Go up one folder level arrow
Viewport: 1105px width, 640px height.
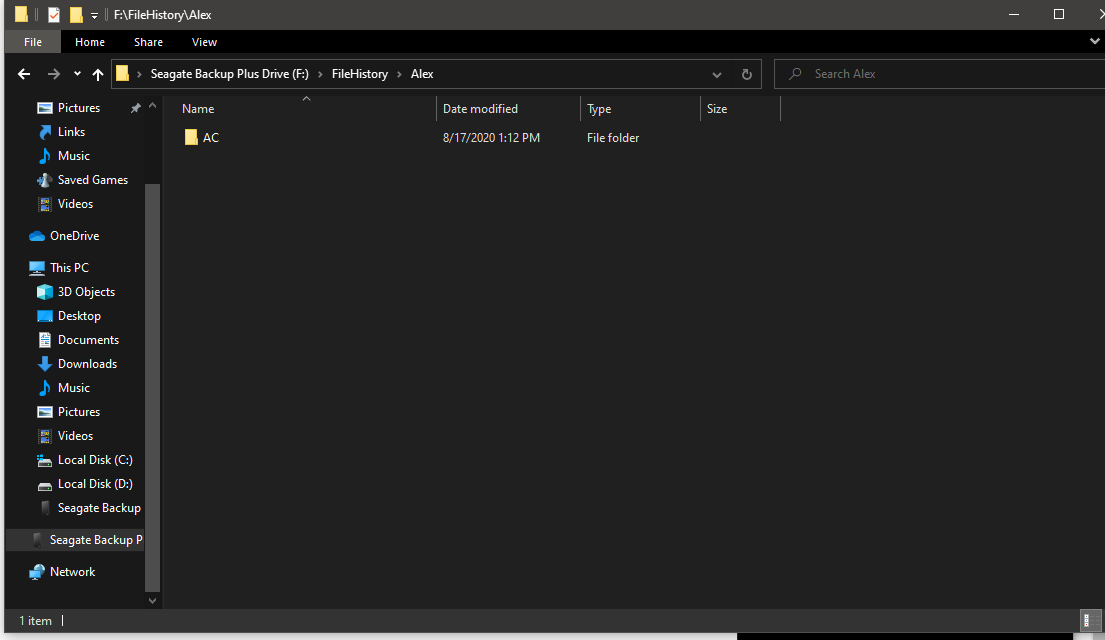pyautogui.click(x=98, y=74)
